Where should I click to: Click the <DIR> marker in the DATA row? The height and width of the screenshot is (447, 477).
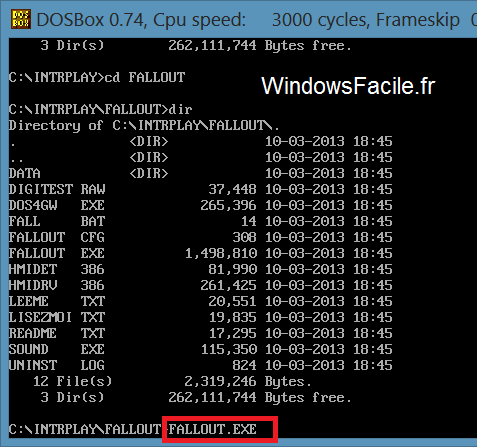[149, 173]
